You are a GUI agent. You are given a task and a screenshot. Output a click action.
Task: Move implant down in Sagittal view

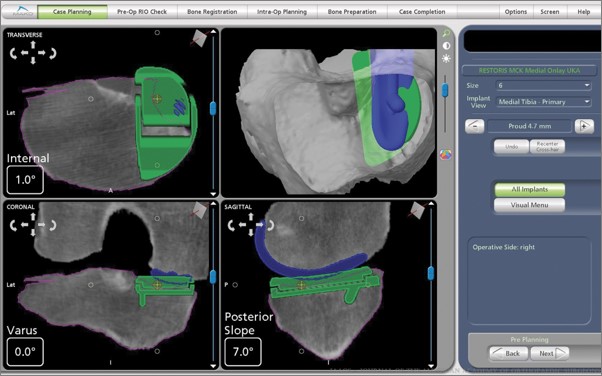pos(251,232)
